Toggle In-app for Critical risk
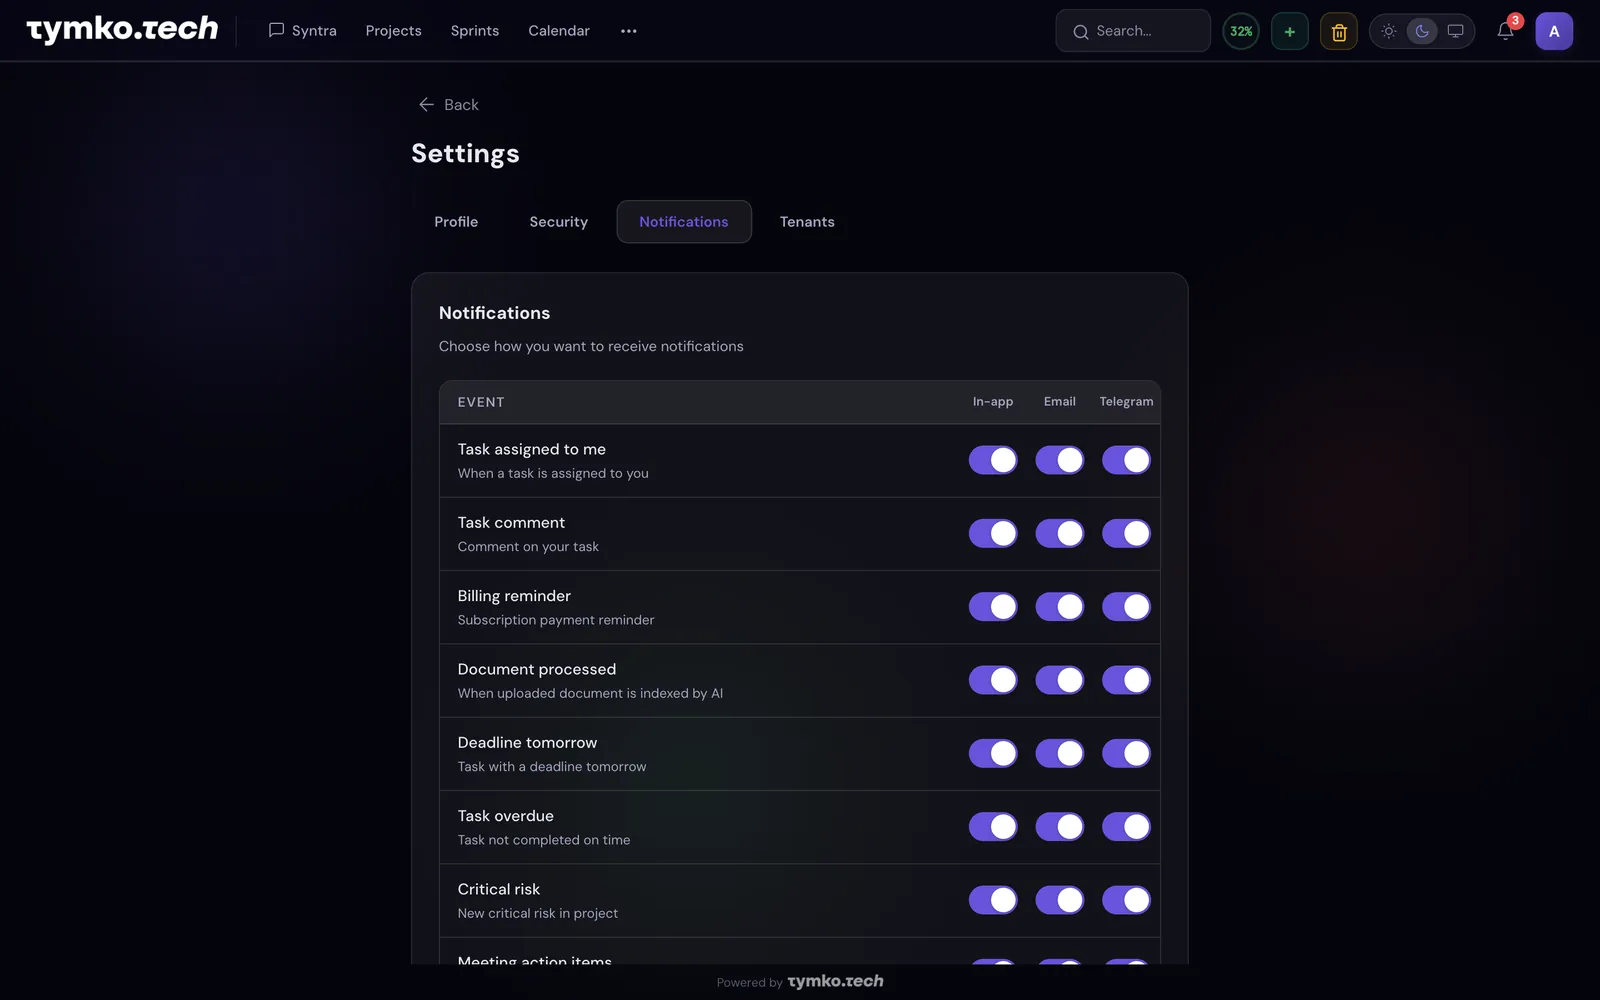Image resolution: width=1600 pixels, height=1000 pixels. pos(993,900)
